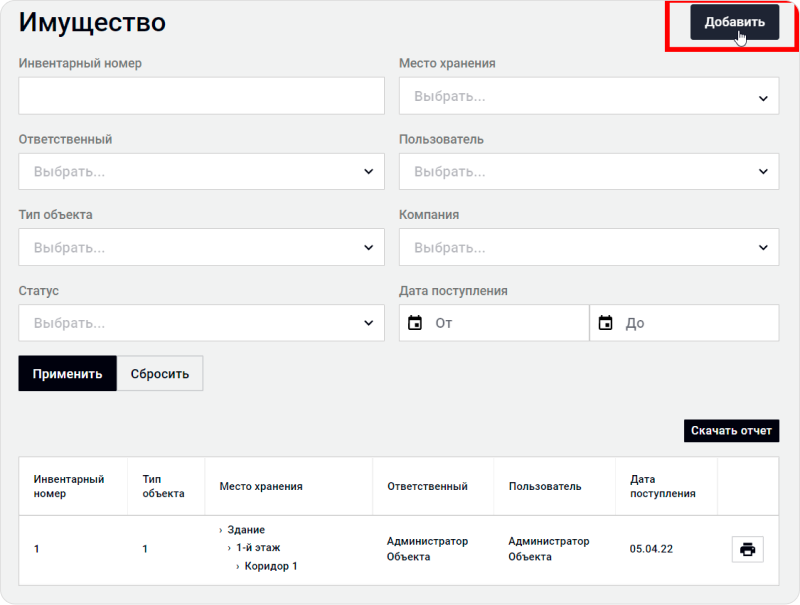Click the 'Ответственный' column header
The height and width of the screenshot is (605, 800).
[x=427, y=486]
